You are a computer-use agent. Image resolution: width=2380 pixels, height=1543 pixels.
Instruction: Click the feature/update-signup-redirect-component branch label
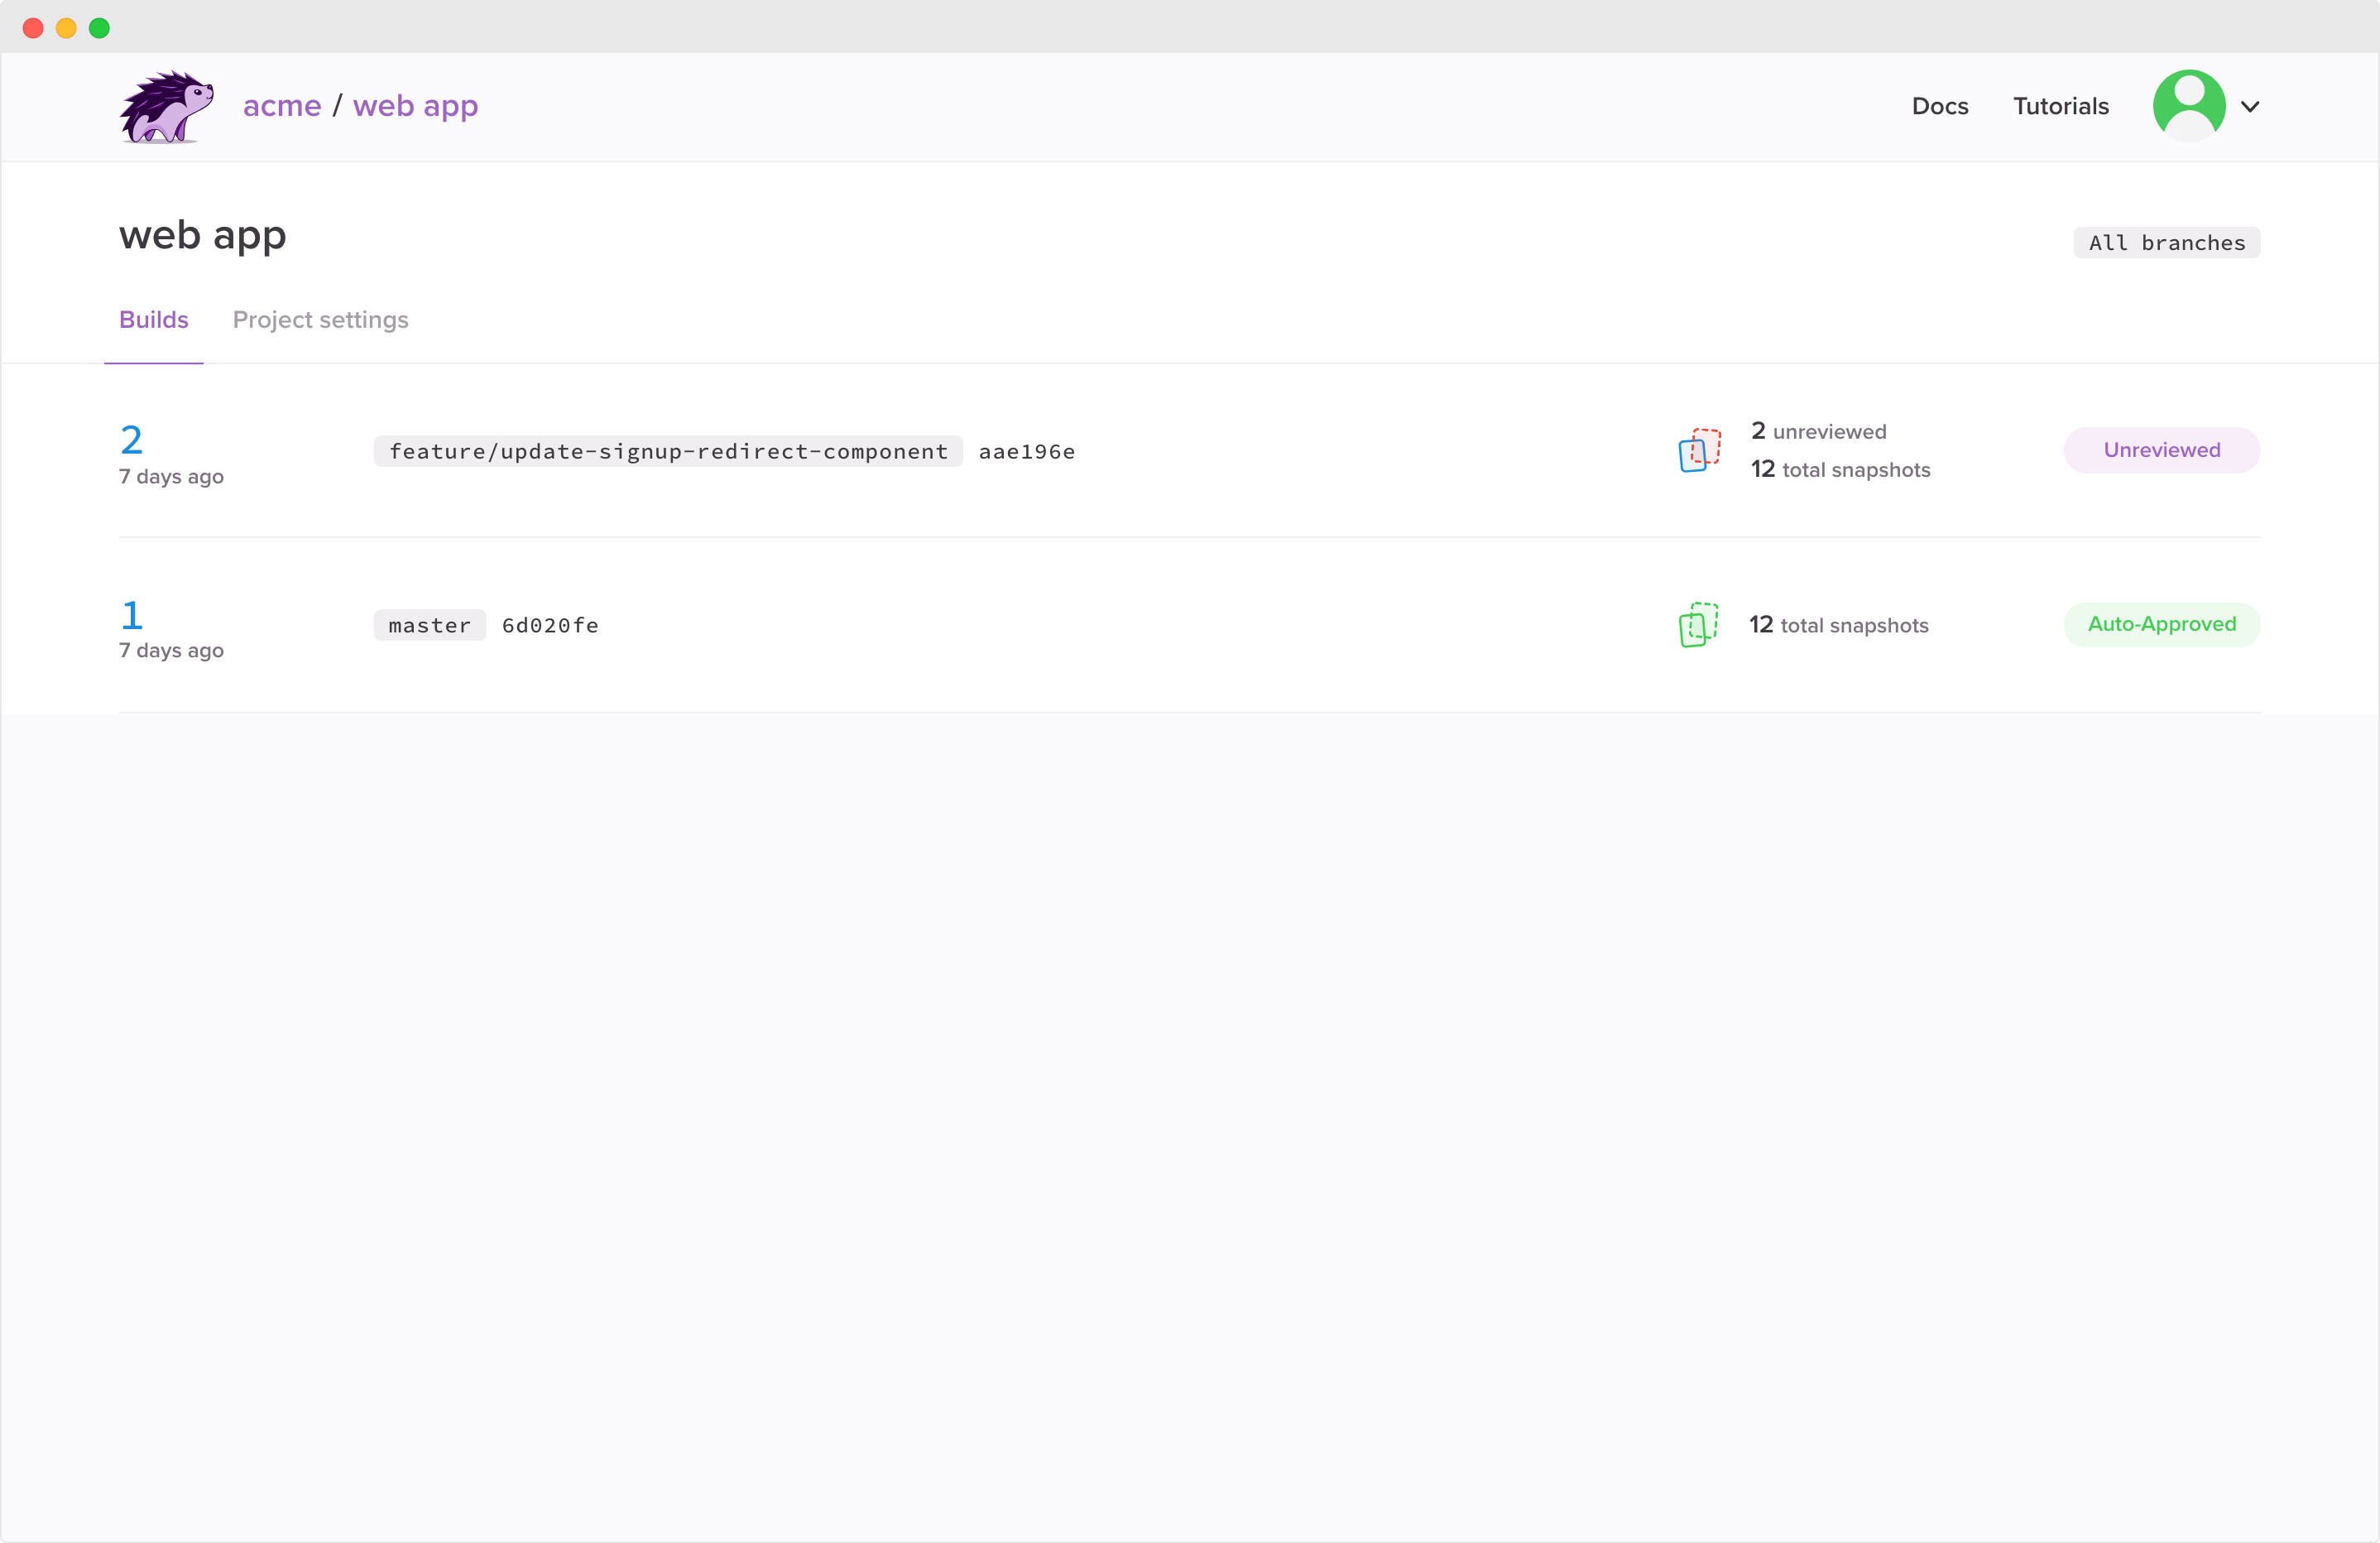click(668, 452)
